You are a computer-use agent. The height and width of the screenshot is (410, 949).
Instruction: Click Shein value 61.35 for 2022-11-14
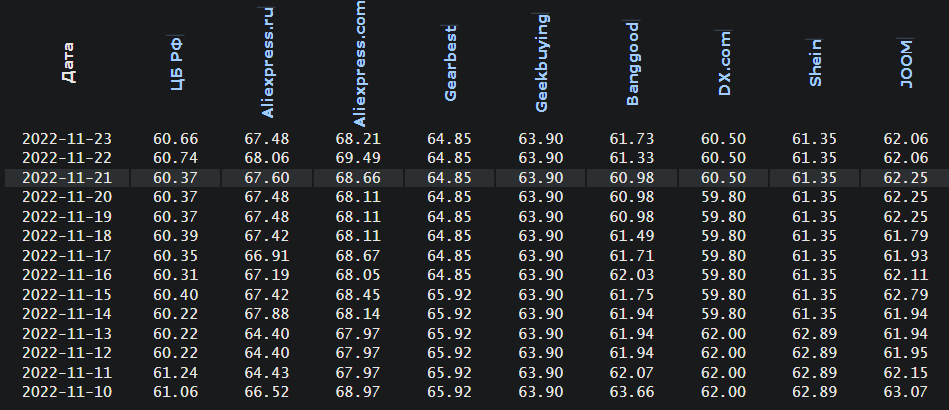[815, 314]
